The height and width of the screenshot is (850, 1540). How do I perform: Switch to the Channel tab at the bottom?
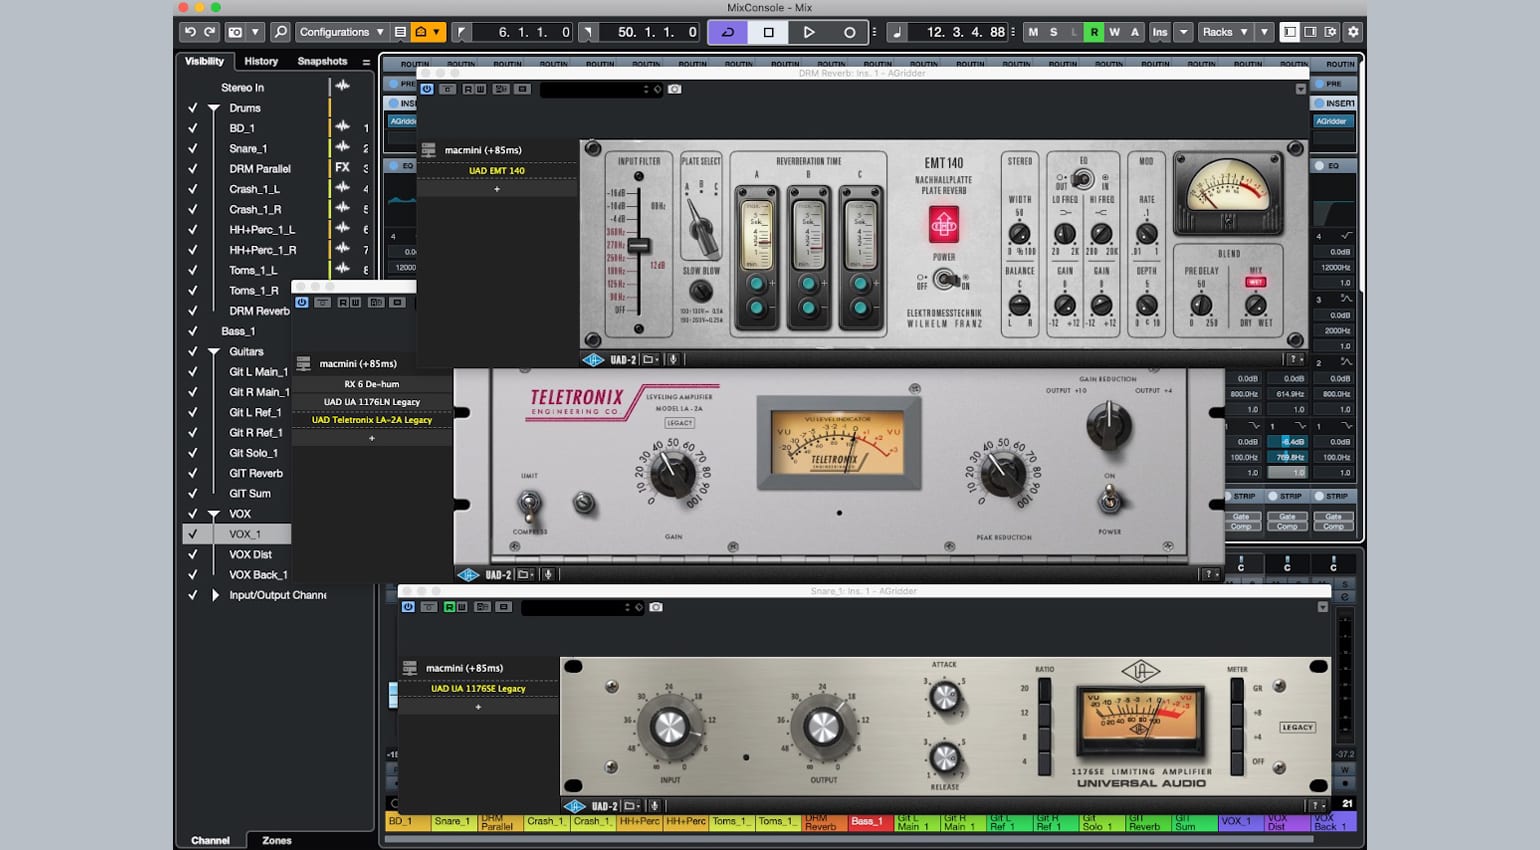210,840
